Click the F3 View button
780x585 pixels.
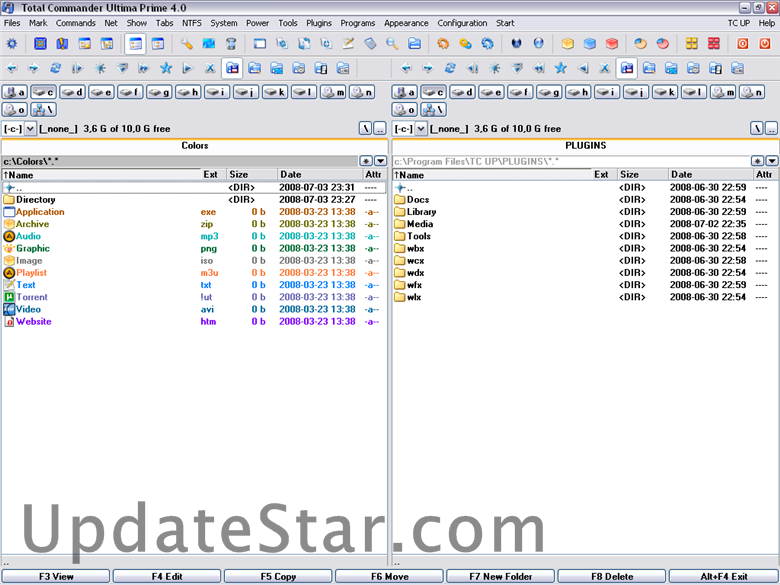[x=56, y=577]
